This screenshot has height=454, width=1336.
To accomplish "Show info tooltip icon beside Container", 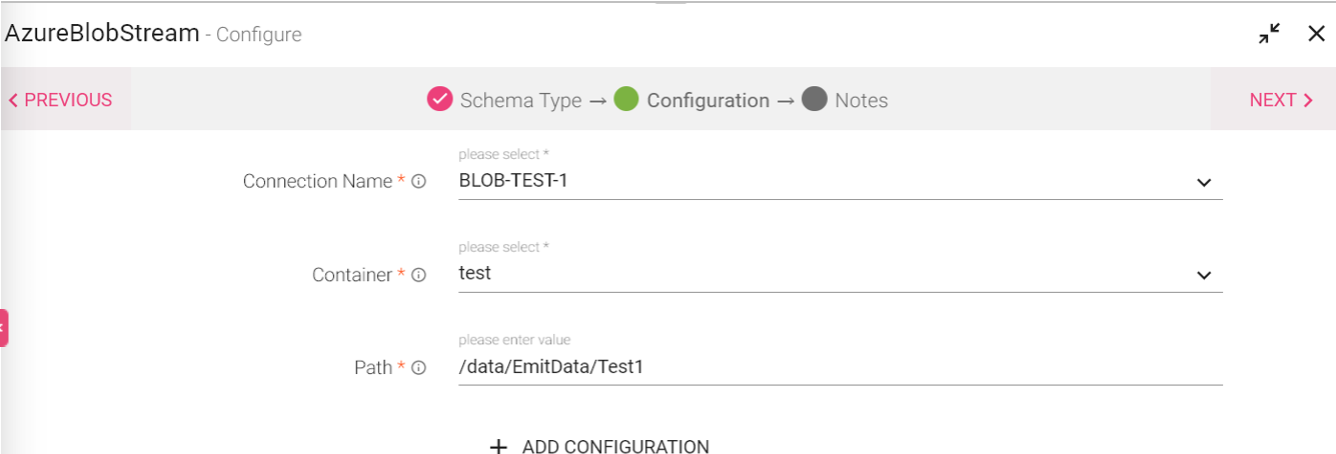I will 419,275.
